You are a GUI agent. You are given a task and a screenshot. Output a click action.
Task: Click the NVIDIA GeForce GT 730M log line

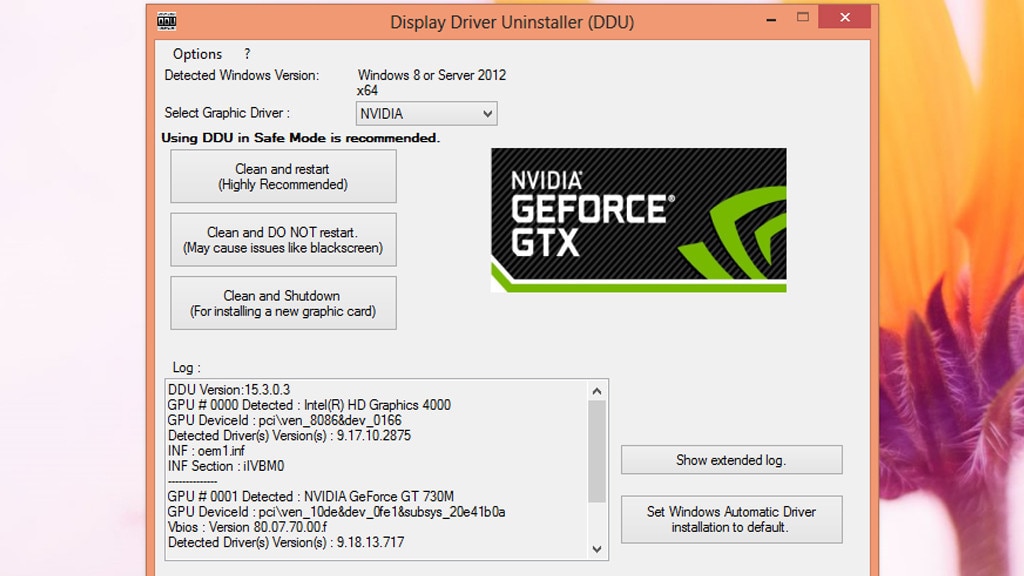point(310,496)
